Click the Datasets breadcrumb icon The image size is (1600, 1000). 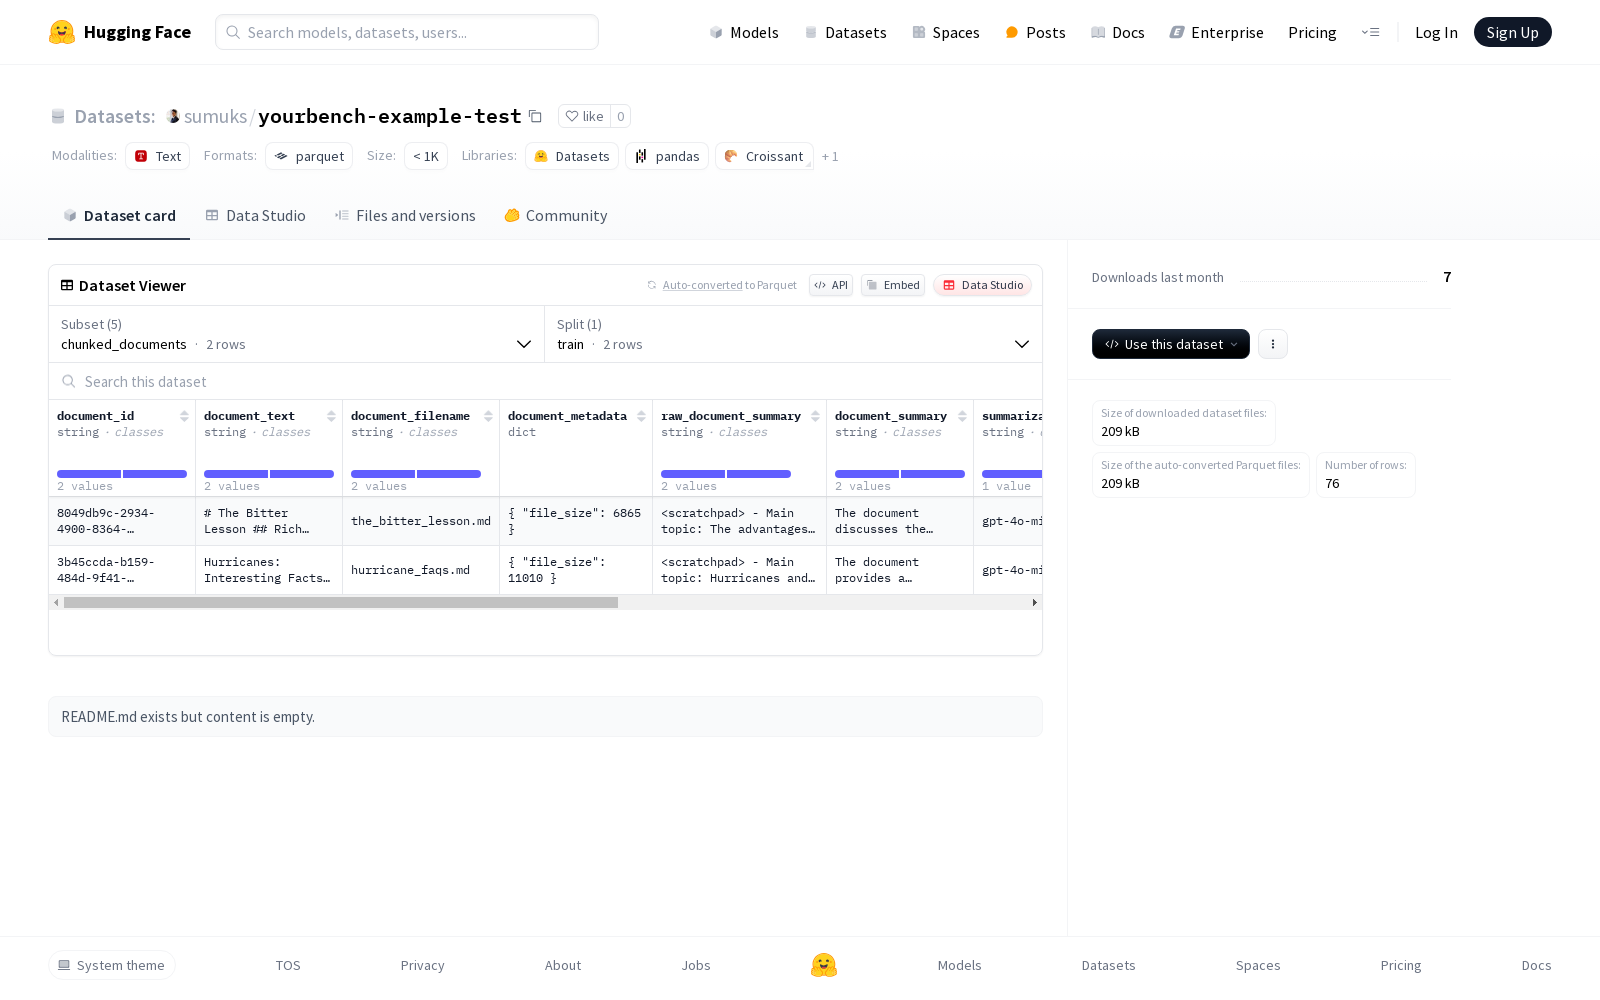tap(58, 116)
